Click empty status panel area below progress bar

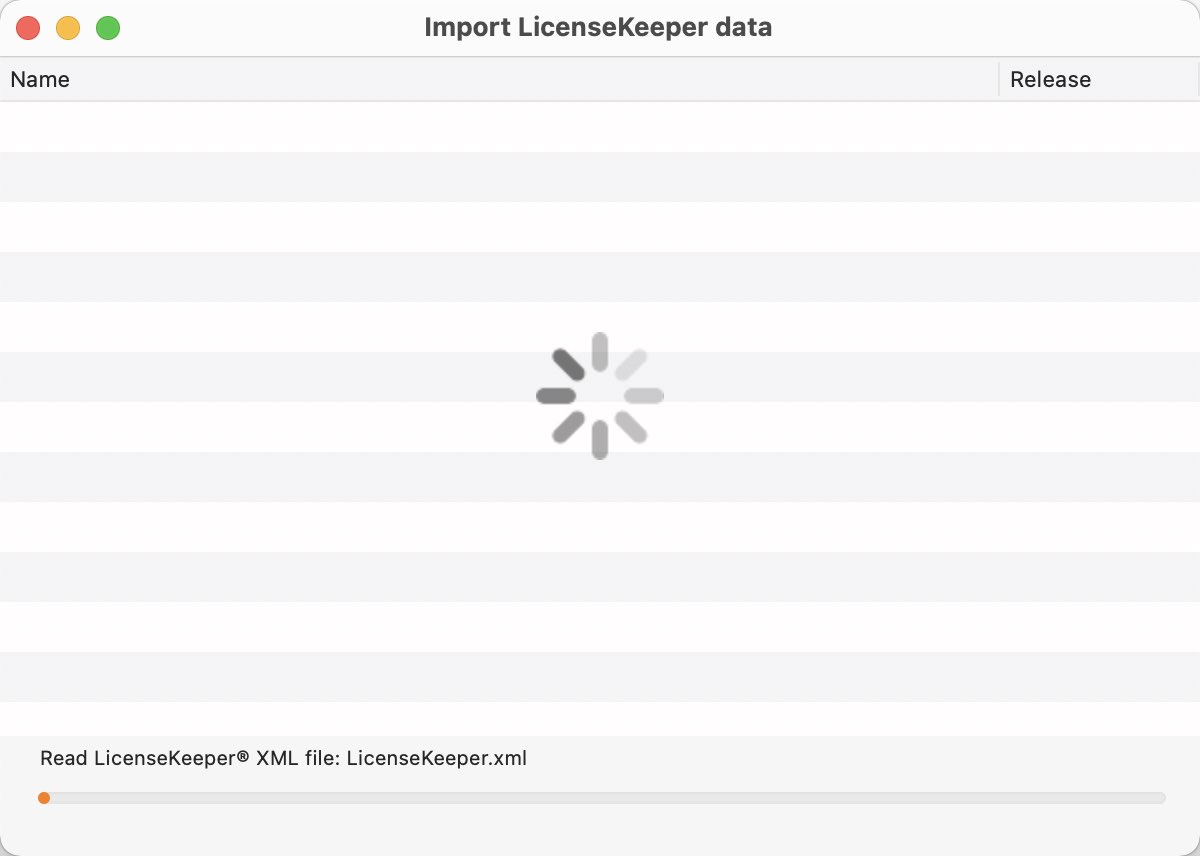[600, 830]
